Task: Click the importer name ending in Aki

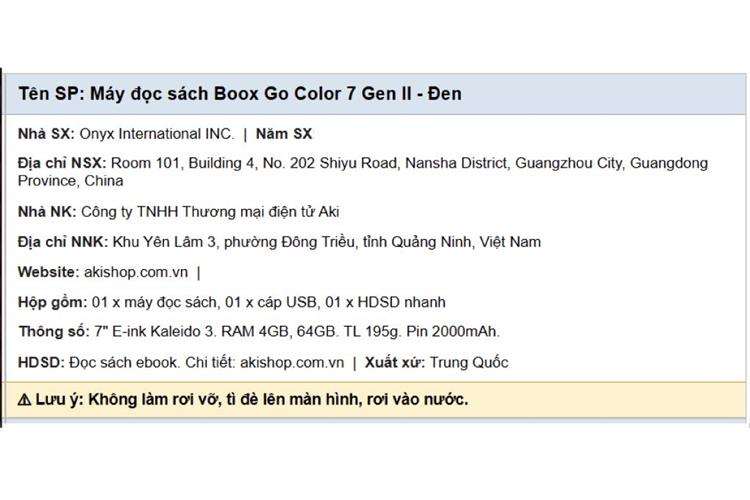Action: (x=210, y=212)
